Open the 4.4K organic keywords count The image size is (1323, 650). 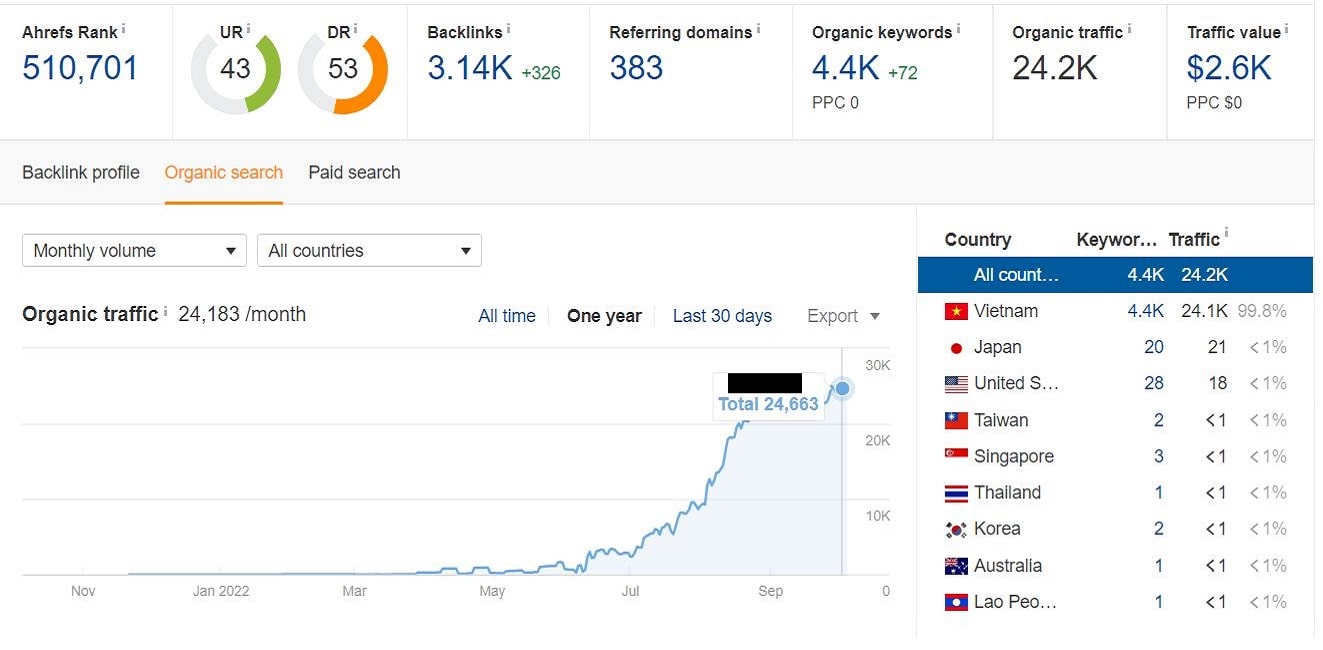pyautogui.click(x=846, y=68)
